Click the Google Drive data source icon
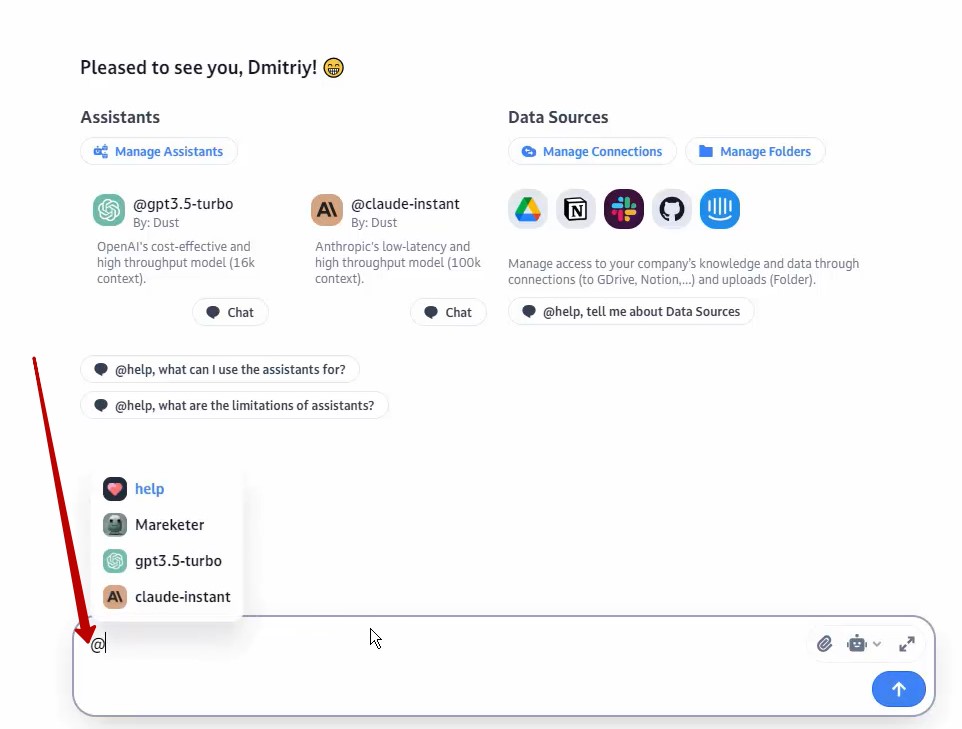Screen dimensions: 962x729 pos(528,209)
